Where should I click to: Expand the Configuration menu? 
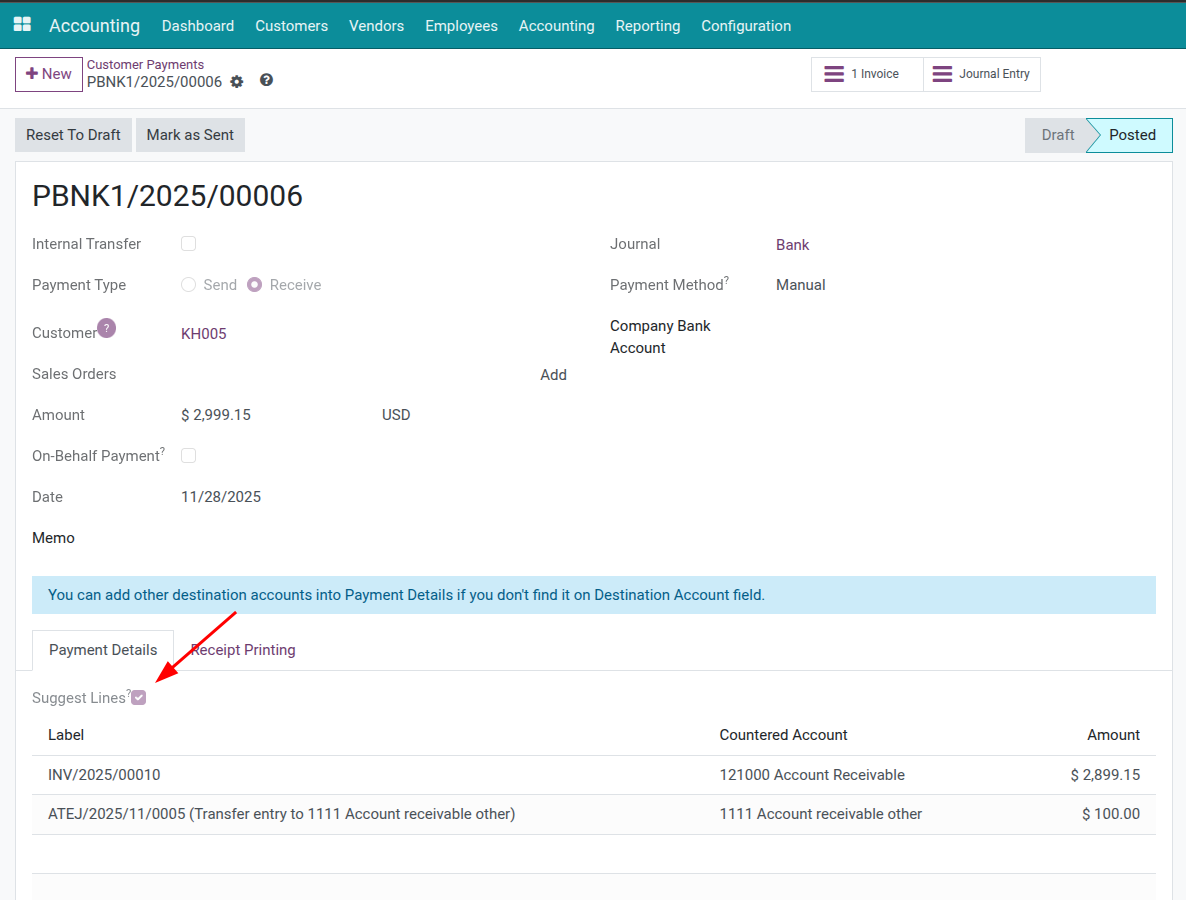pos(745,26)
